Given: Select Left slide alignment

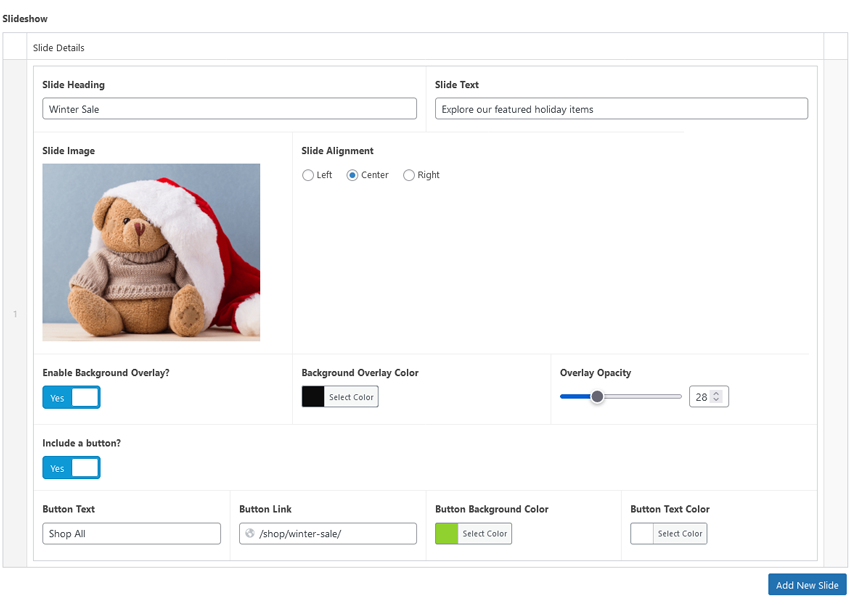Looking at the screenshot, I should (x=308, y=174).
